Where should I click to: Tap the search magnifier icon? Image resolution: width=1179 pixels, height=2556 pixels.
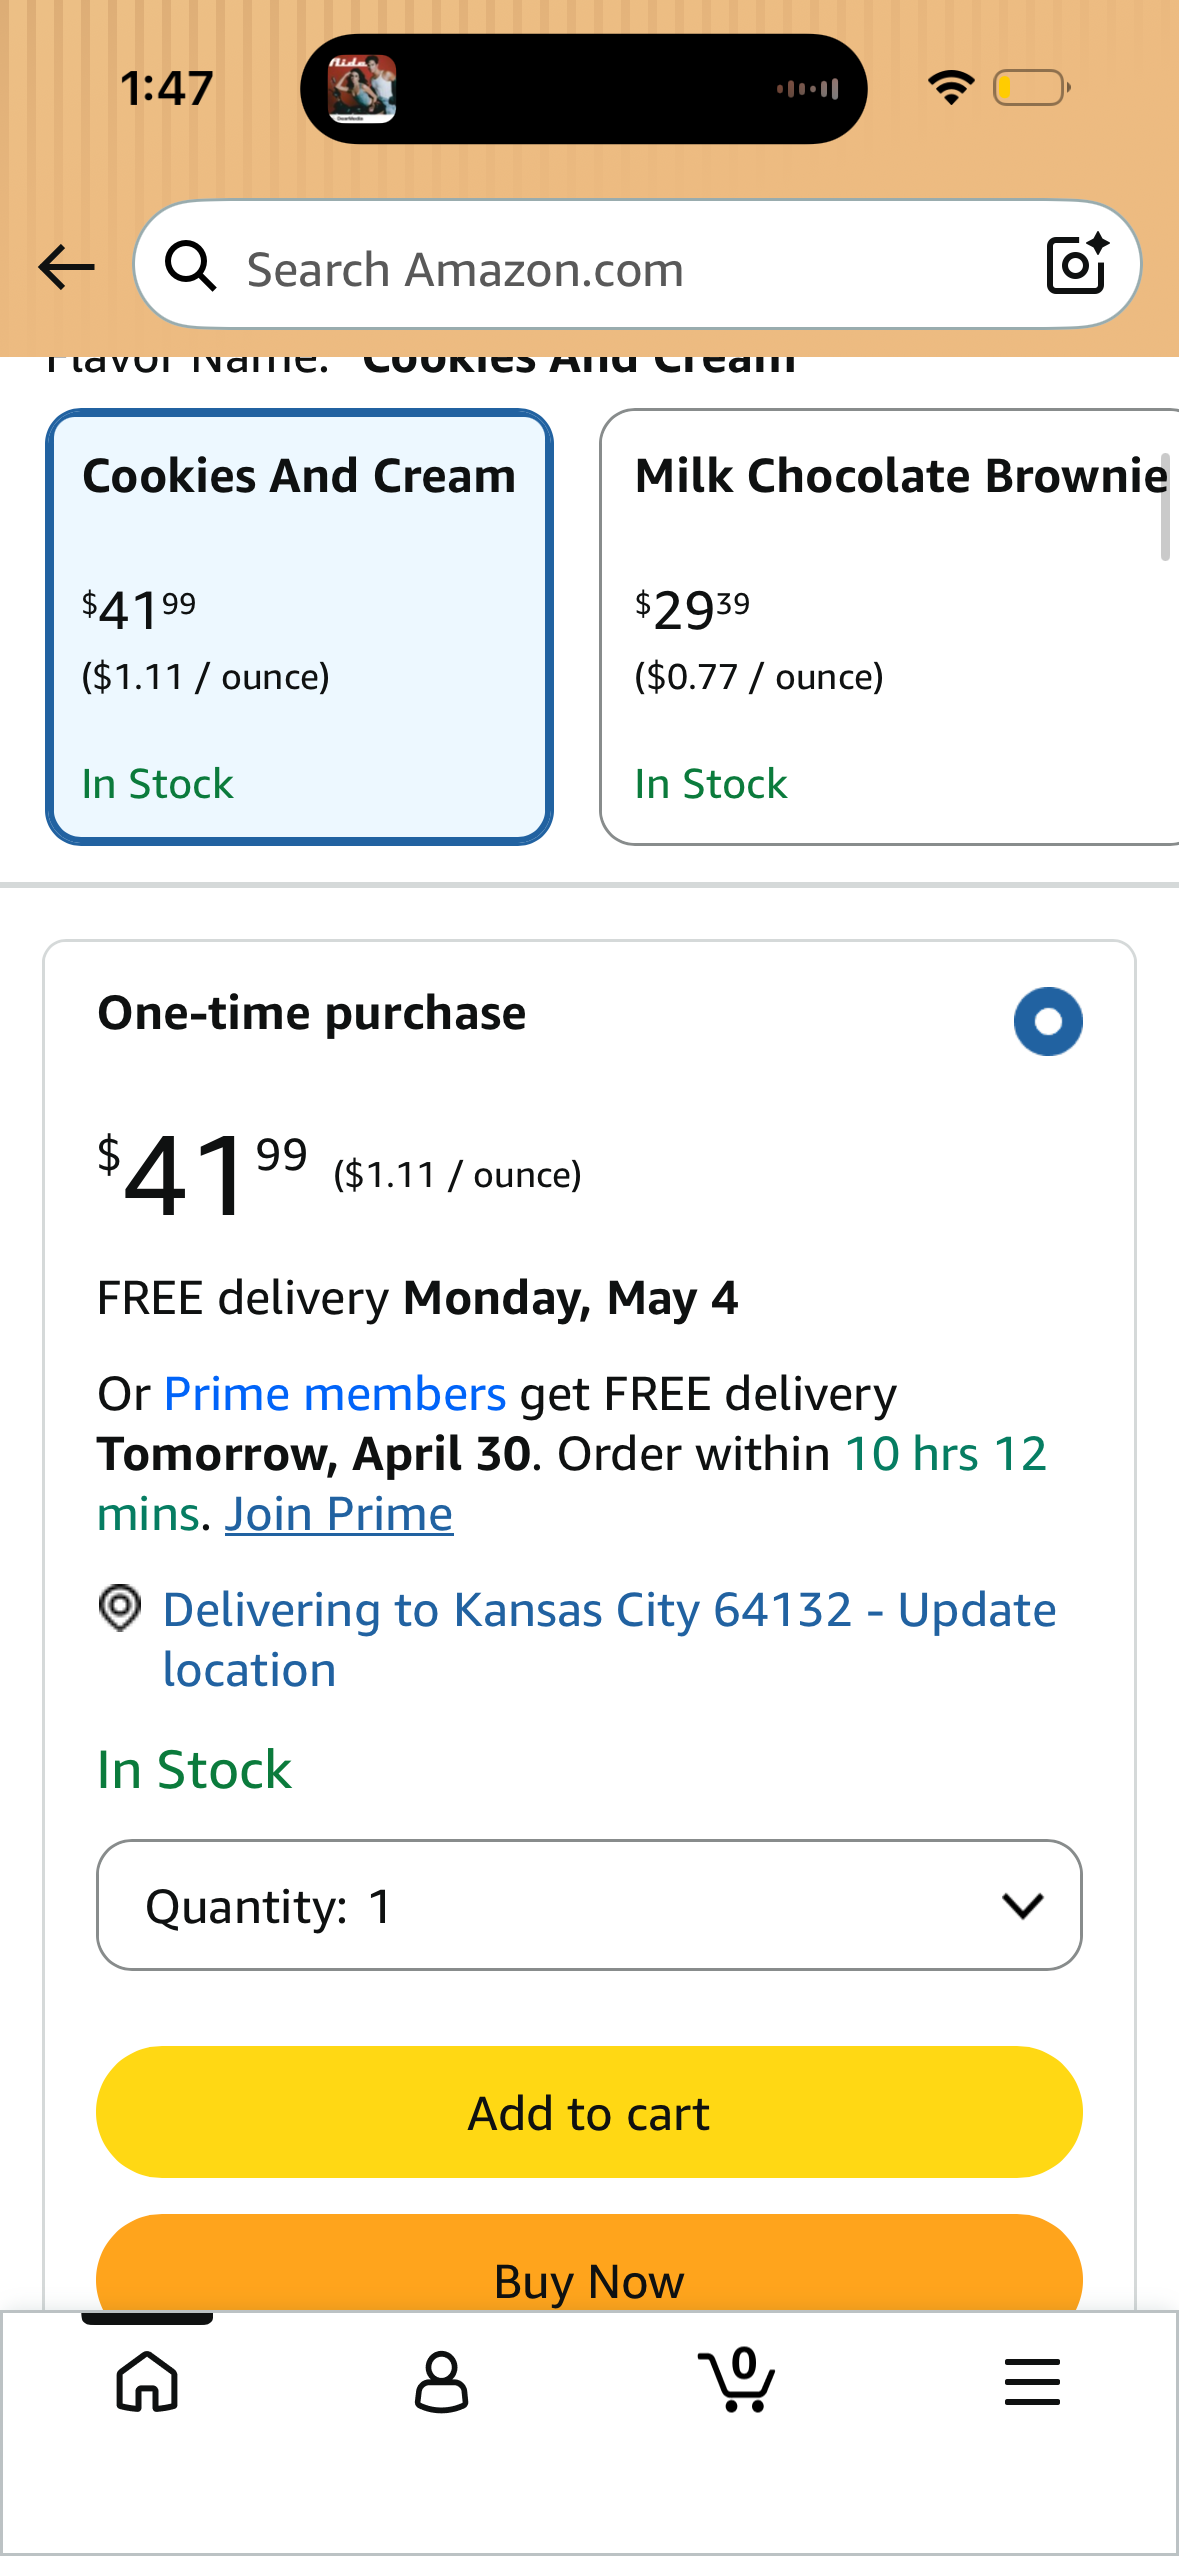[x=190, y=266]
